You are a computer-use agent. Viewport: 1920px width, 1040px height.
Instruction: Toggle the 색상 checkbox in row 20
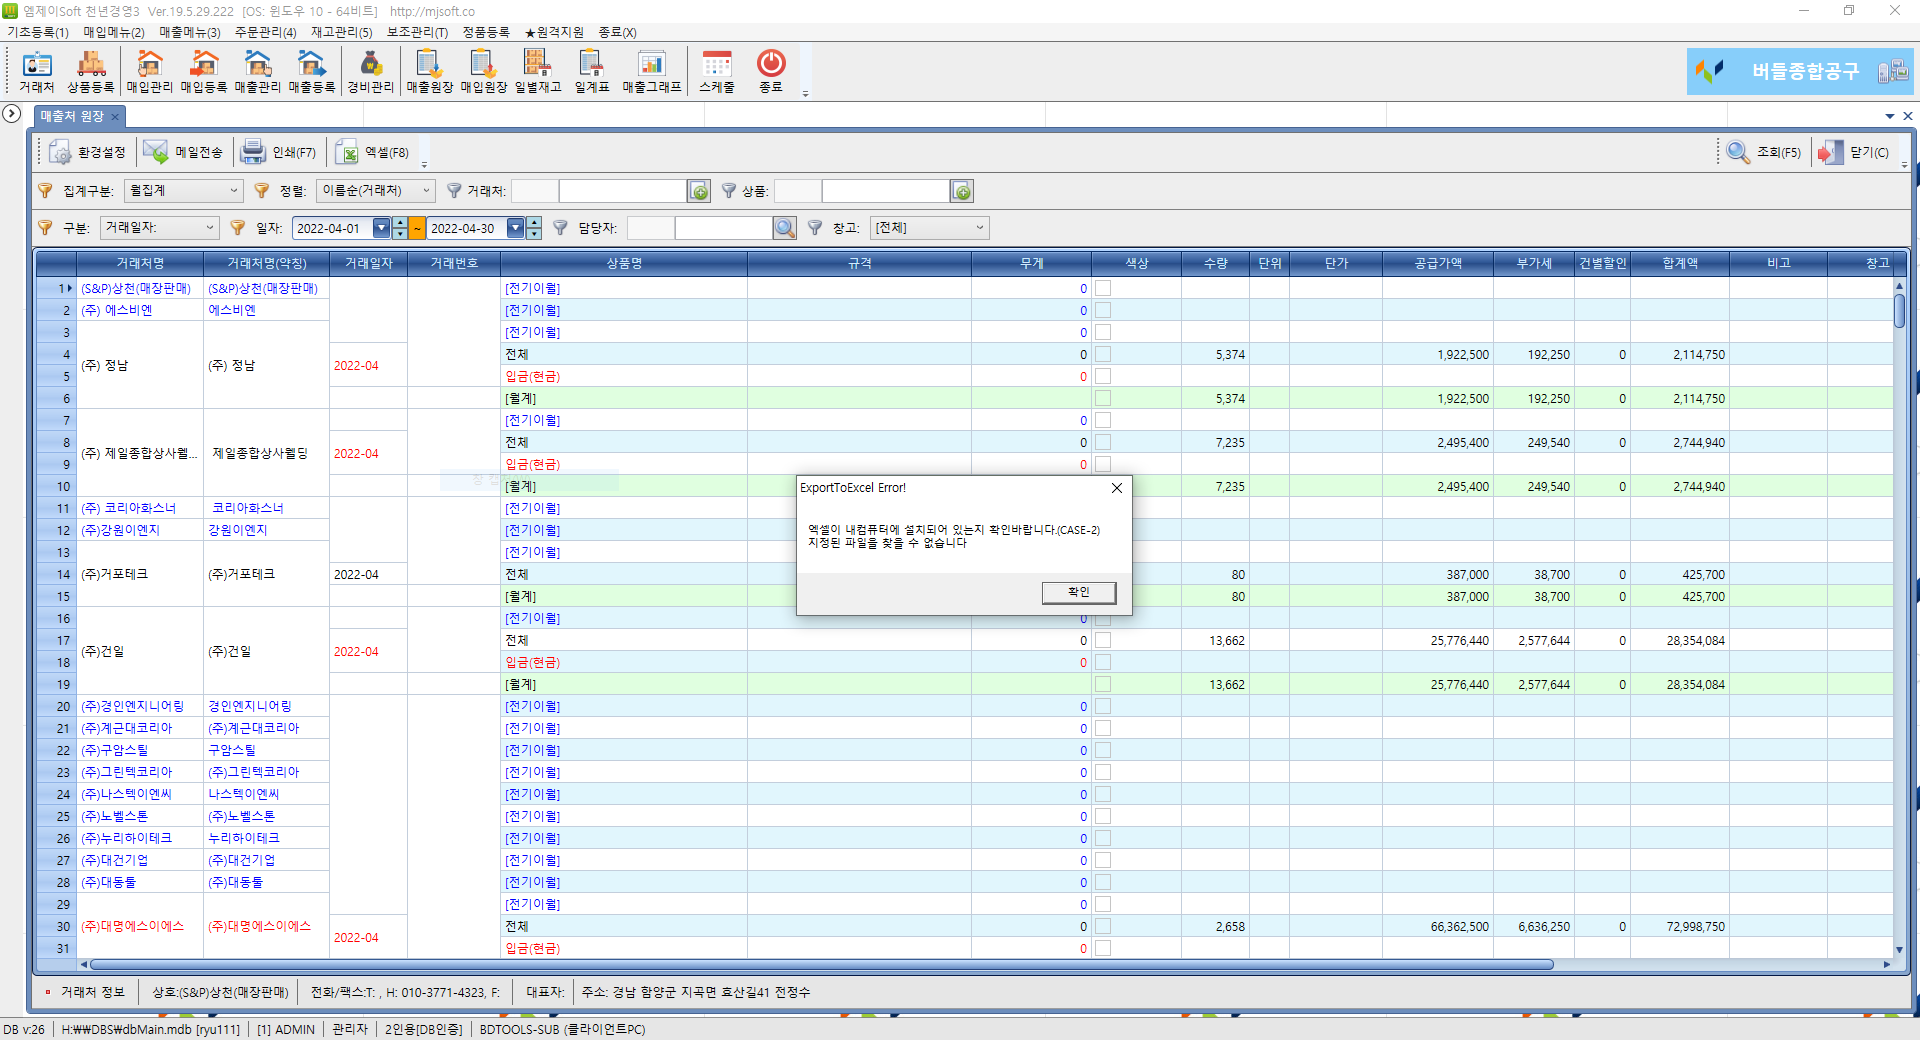1103,706
